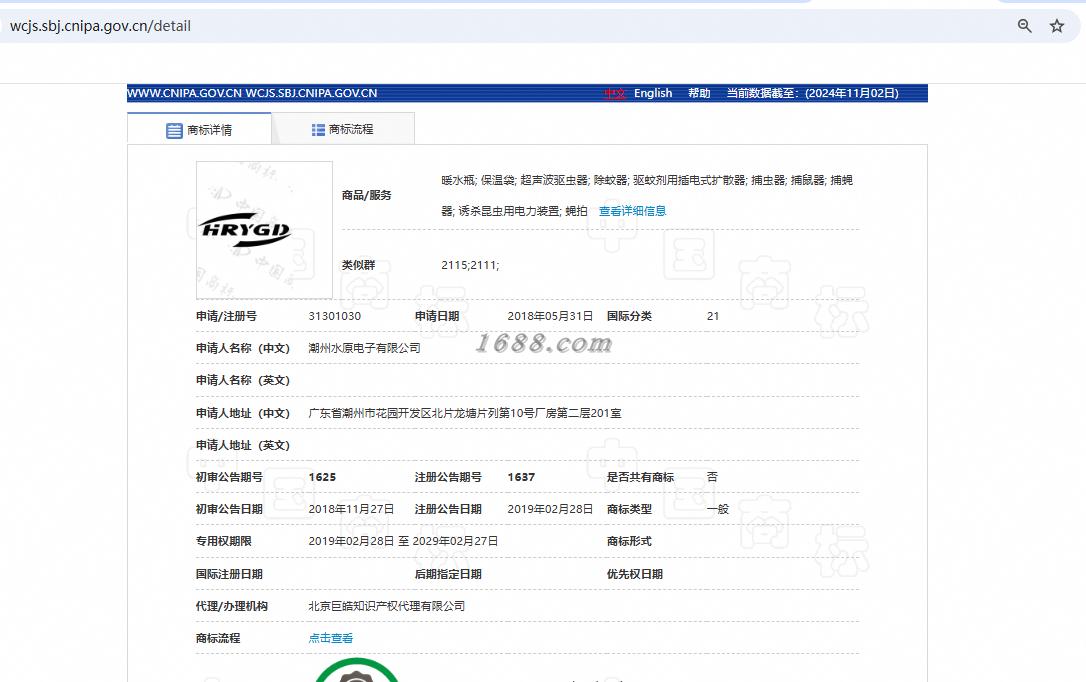Click the 后期指定日期 label
Image resolution: width=1086 pixels, height=682 pixels.
(448, 574)
